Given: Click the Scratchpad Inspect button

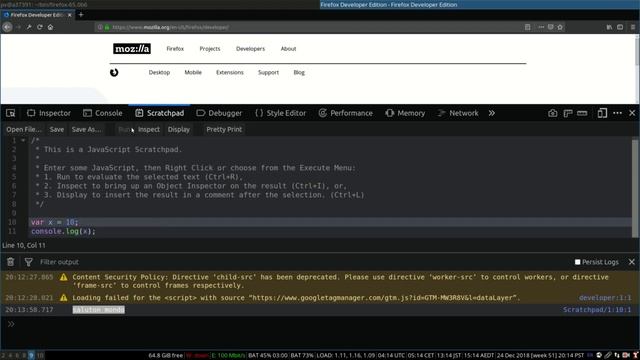Looking at the screenshot, I should click(149, 129).
